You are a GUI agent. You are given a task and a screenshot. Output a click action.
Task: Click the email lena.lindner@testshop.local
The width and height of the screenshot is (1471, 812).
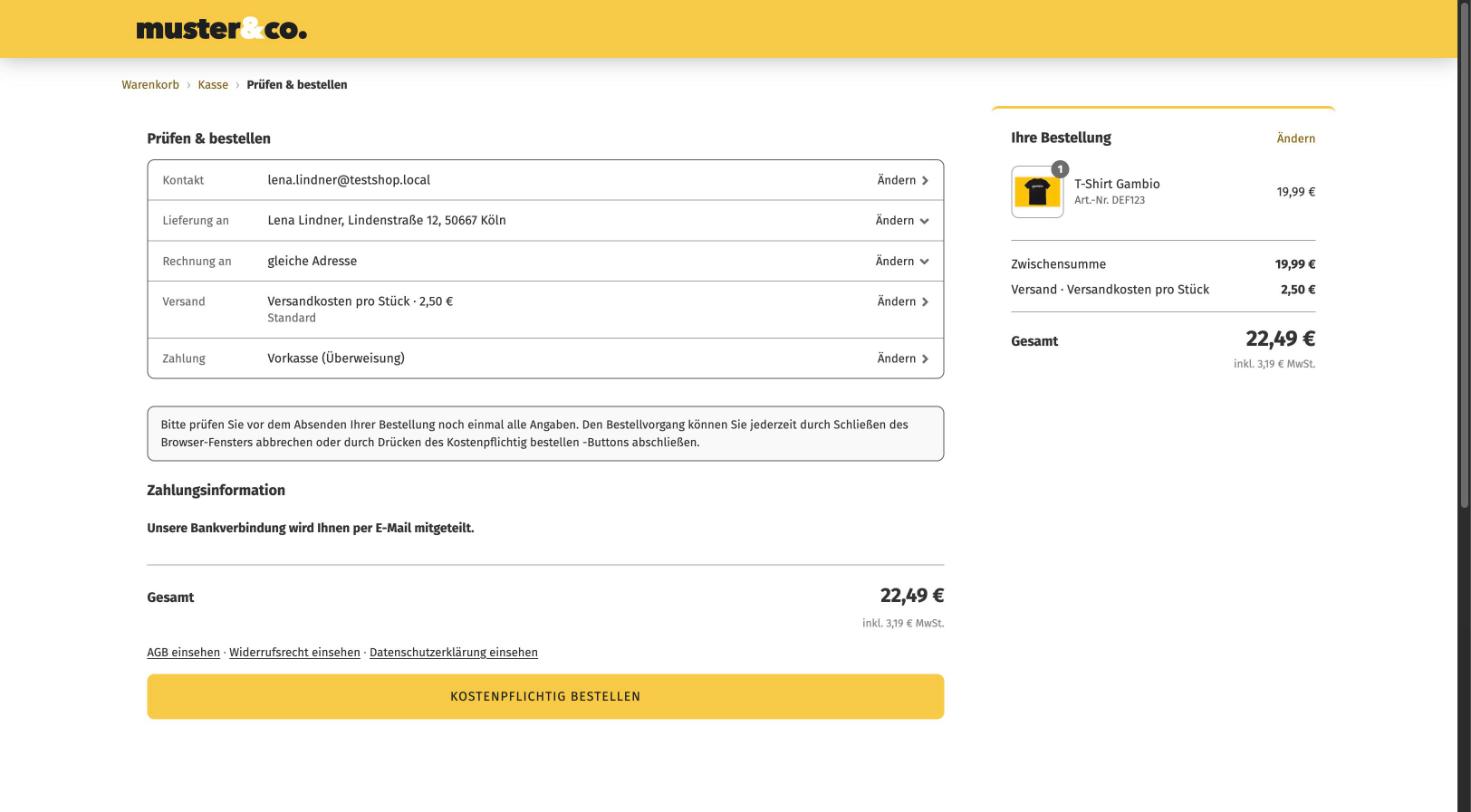pyautogui.click(x=349, y=180)
